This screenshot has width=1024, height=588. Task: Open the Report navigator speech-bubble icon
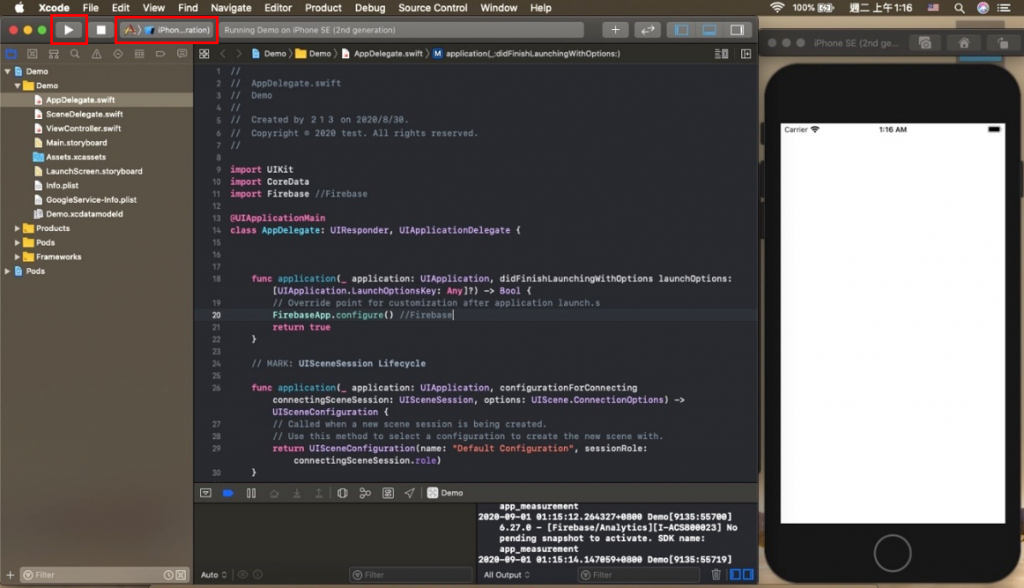(182, 54)
